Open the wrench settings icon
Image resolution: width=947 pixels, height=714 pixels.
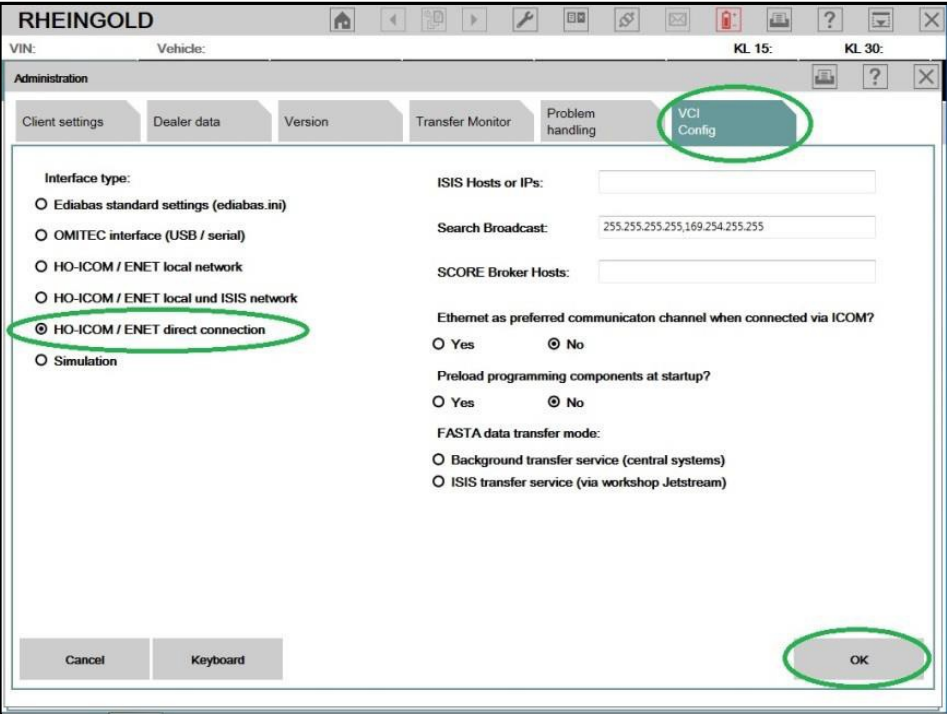click(x=525, y=20)
